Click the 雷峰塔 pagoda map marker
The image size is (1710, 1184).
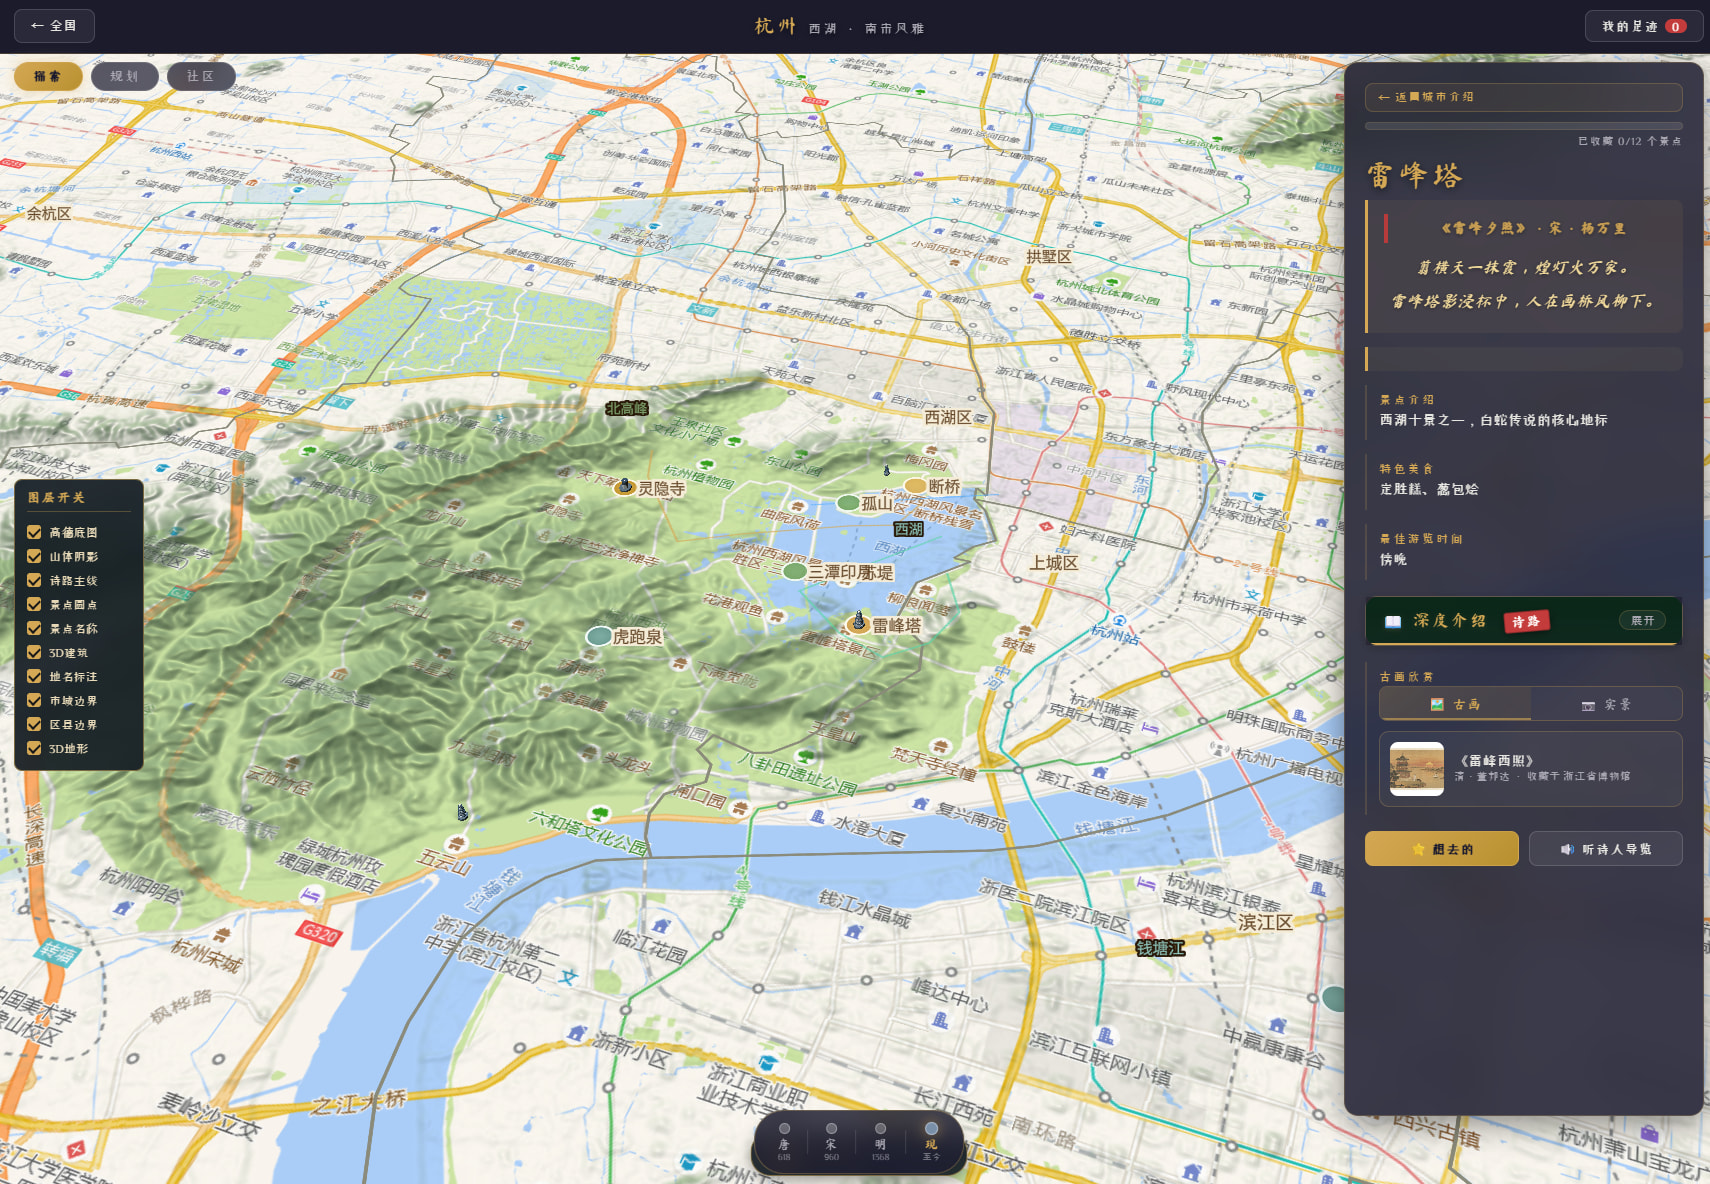pyautogui.click(x=858, y=623)
